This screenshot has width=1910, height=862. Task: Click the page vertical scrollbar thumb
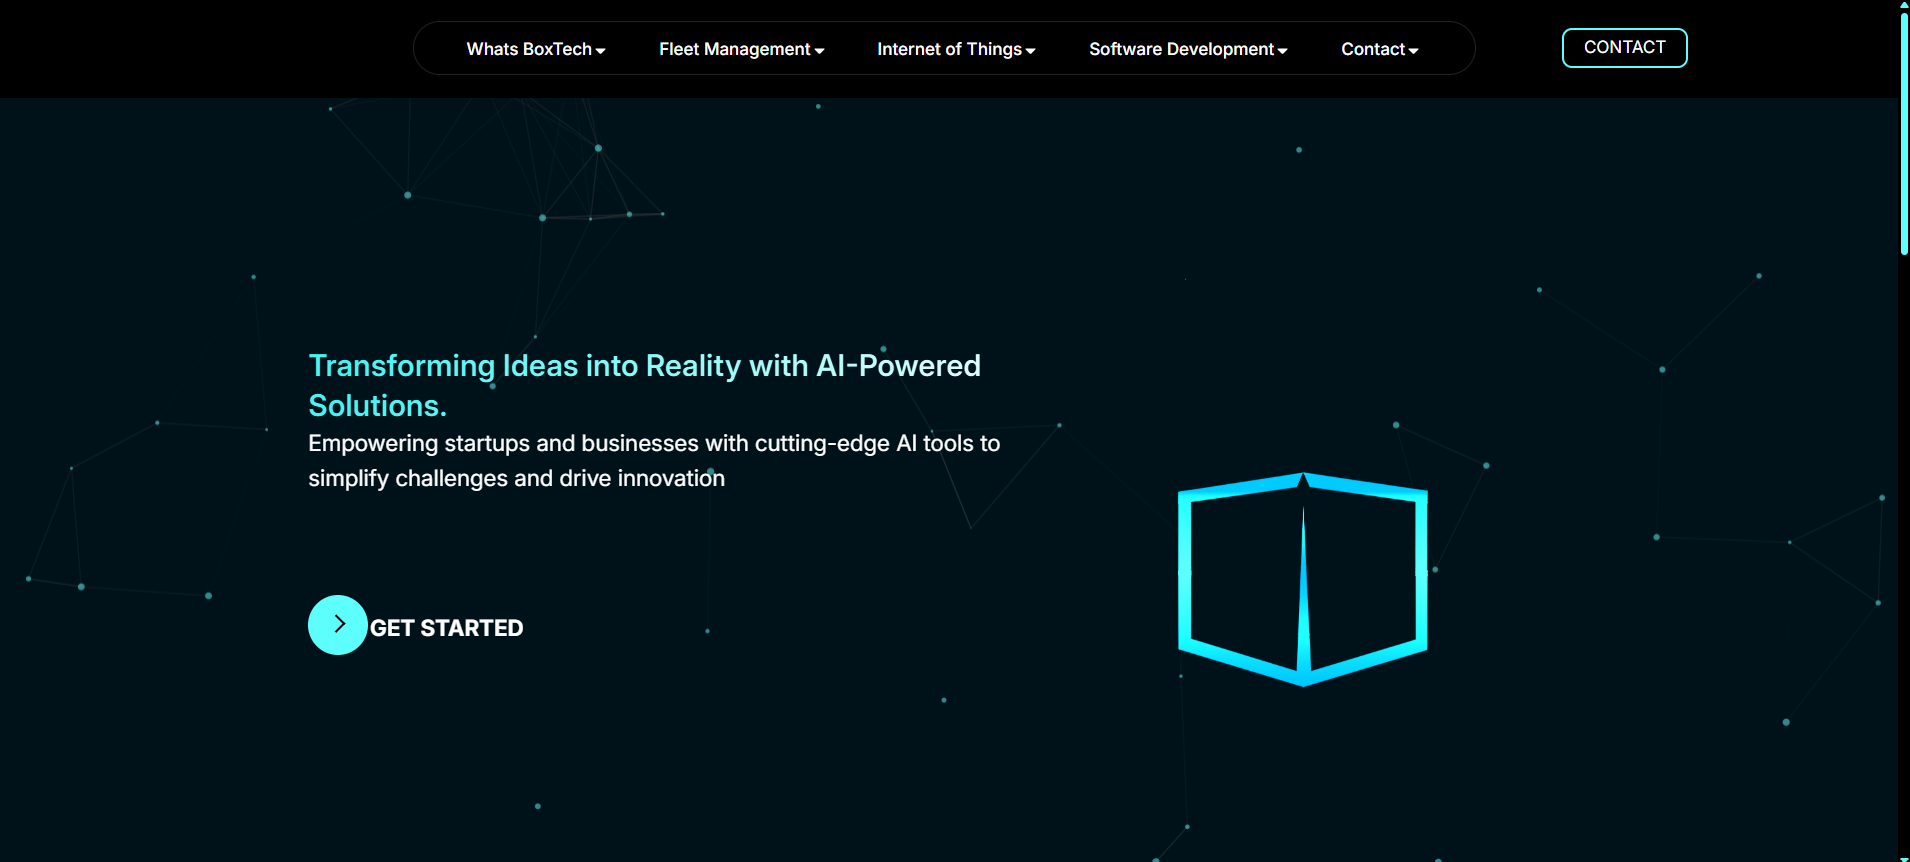pos(1904,133)
